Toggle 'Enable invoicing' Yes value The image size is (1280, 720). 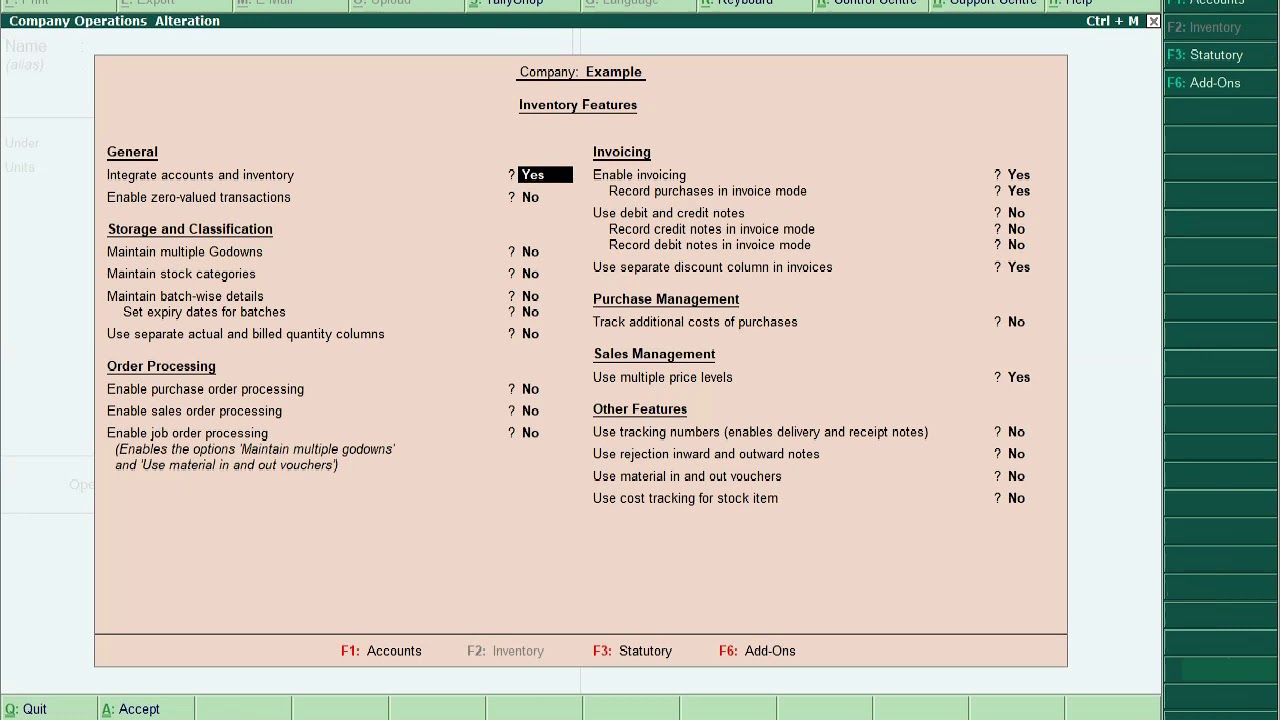click(x=1018, y=175)
